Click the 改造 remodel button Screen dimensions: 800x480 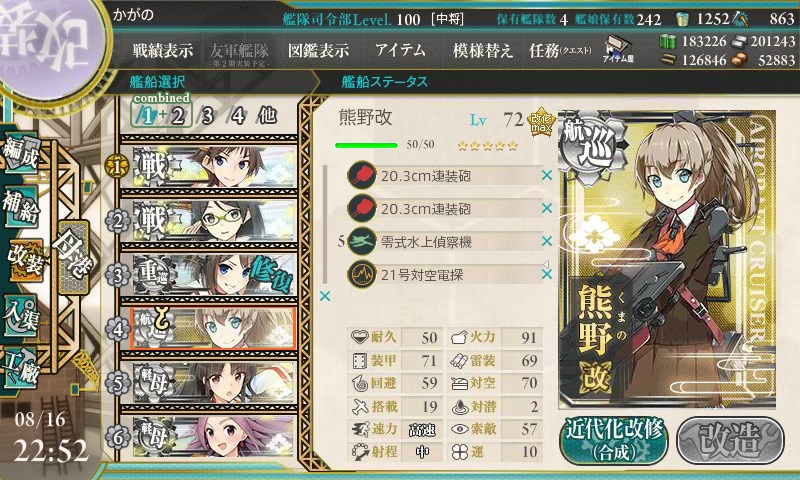coord(730,440)
